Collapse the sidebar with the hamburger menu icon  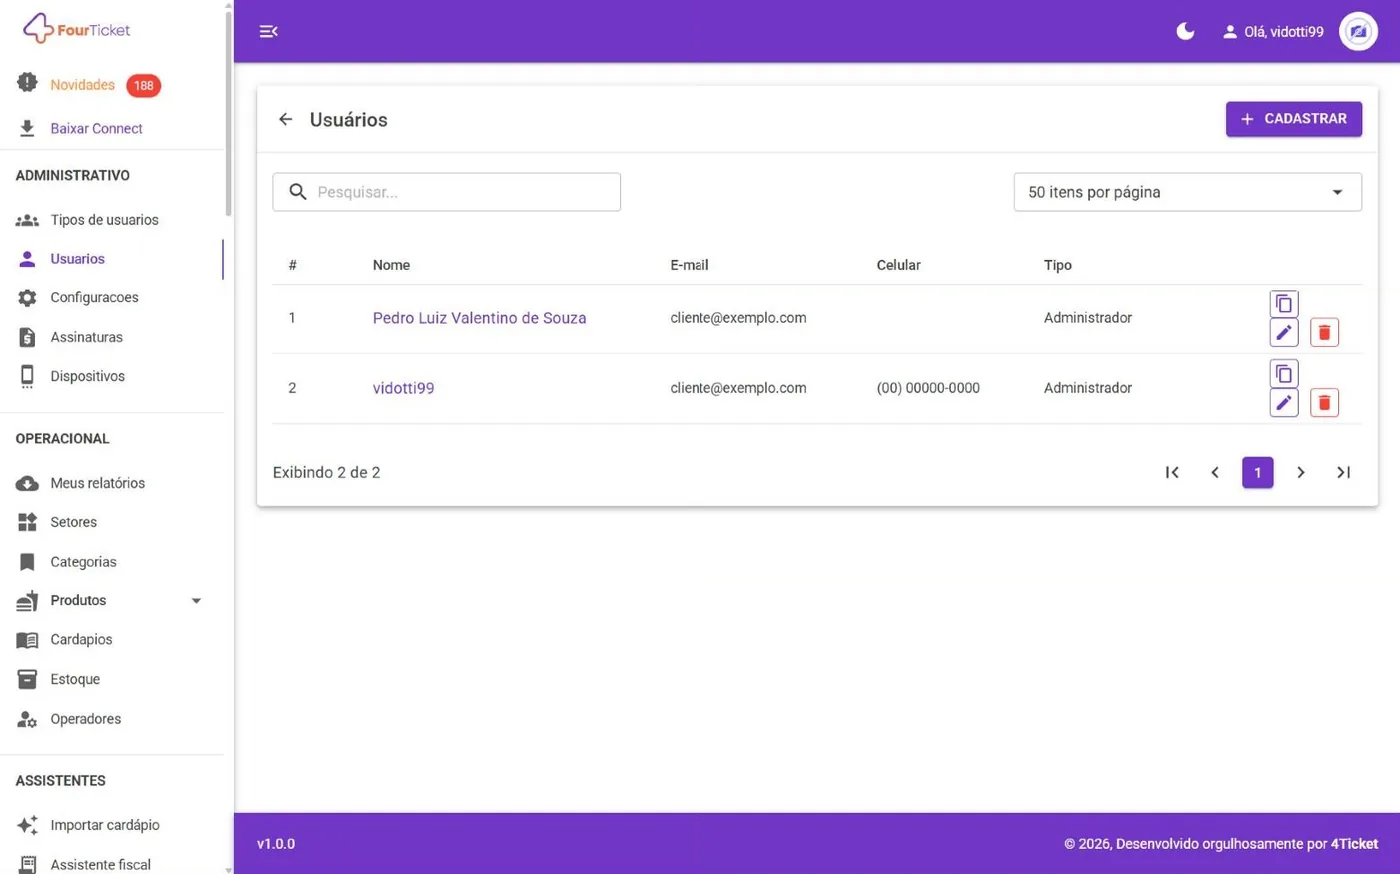[x=268, y=31]
